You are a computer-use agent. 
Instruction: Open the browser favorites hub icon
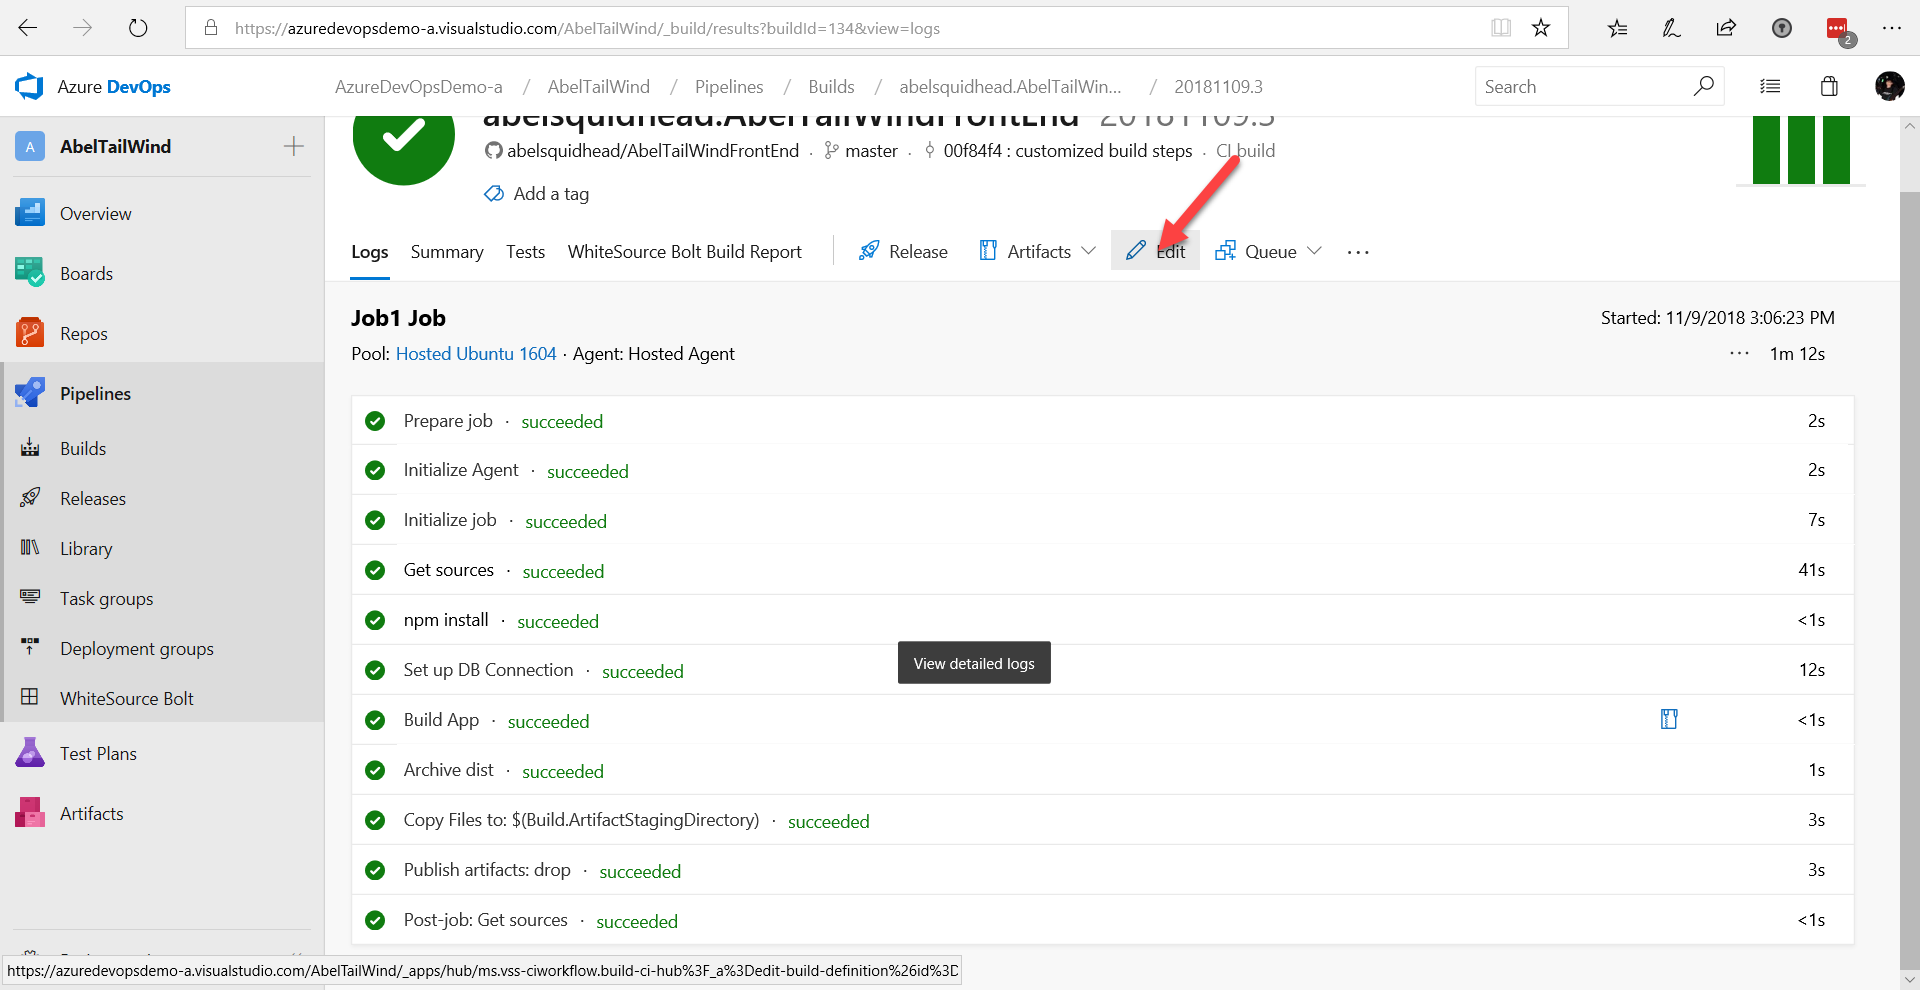1617,28
